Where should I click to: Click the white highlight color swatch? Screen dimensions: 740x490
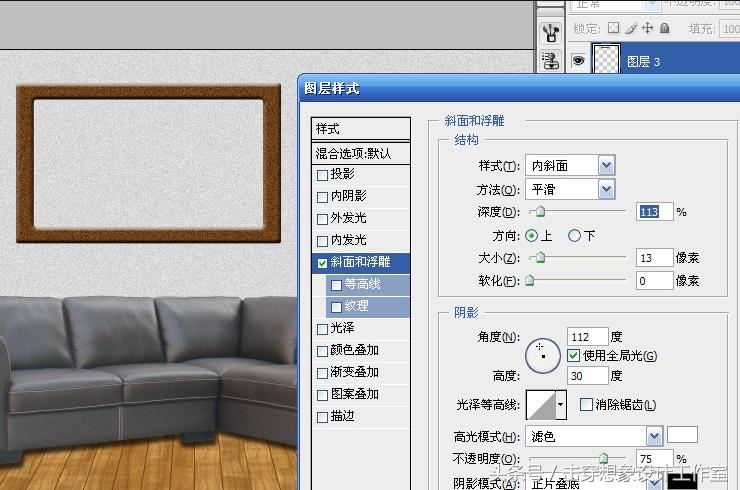point(683,435)
